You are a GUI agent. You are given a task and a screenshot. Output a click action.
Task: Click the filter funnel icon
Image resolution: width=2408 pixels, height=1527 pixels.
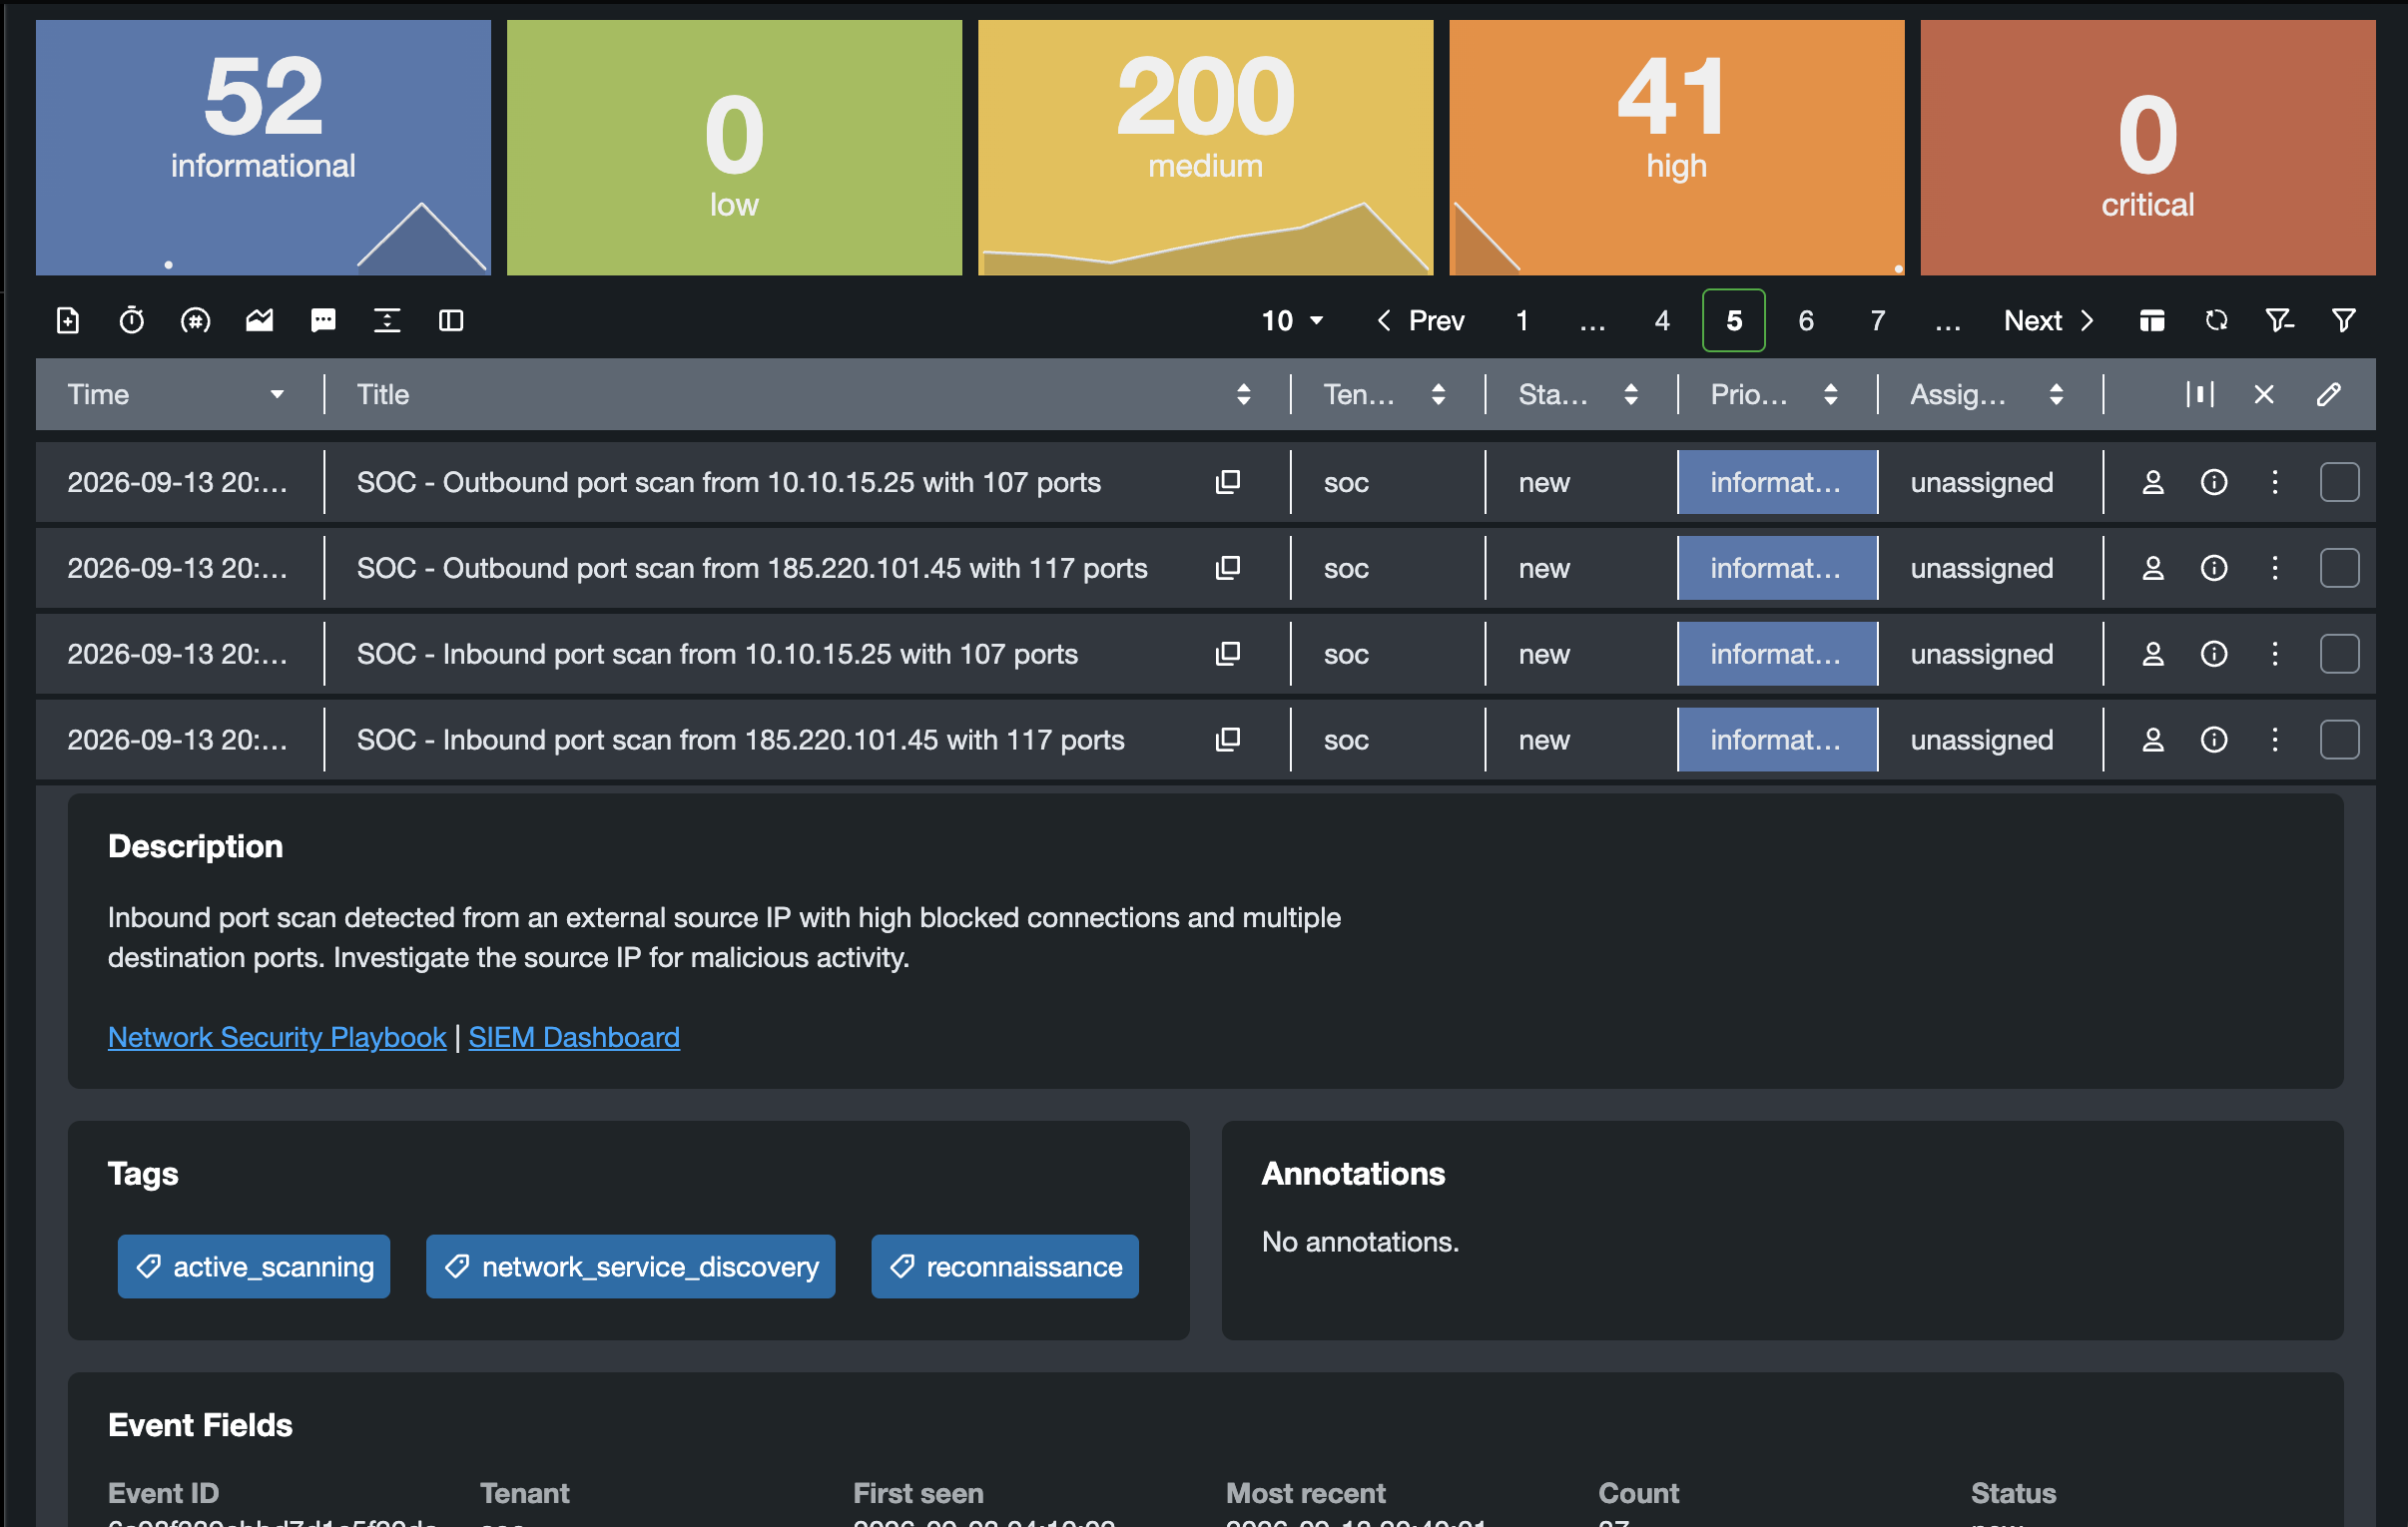tap(2344, 320)
